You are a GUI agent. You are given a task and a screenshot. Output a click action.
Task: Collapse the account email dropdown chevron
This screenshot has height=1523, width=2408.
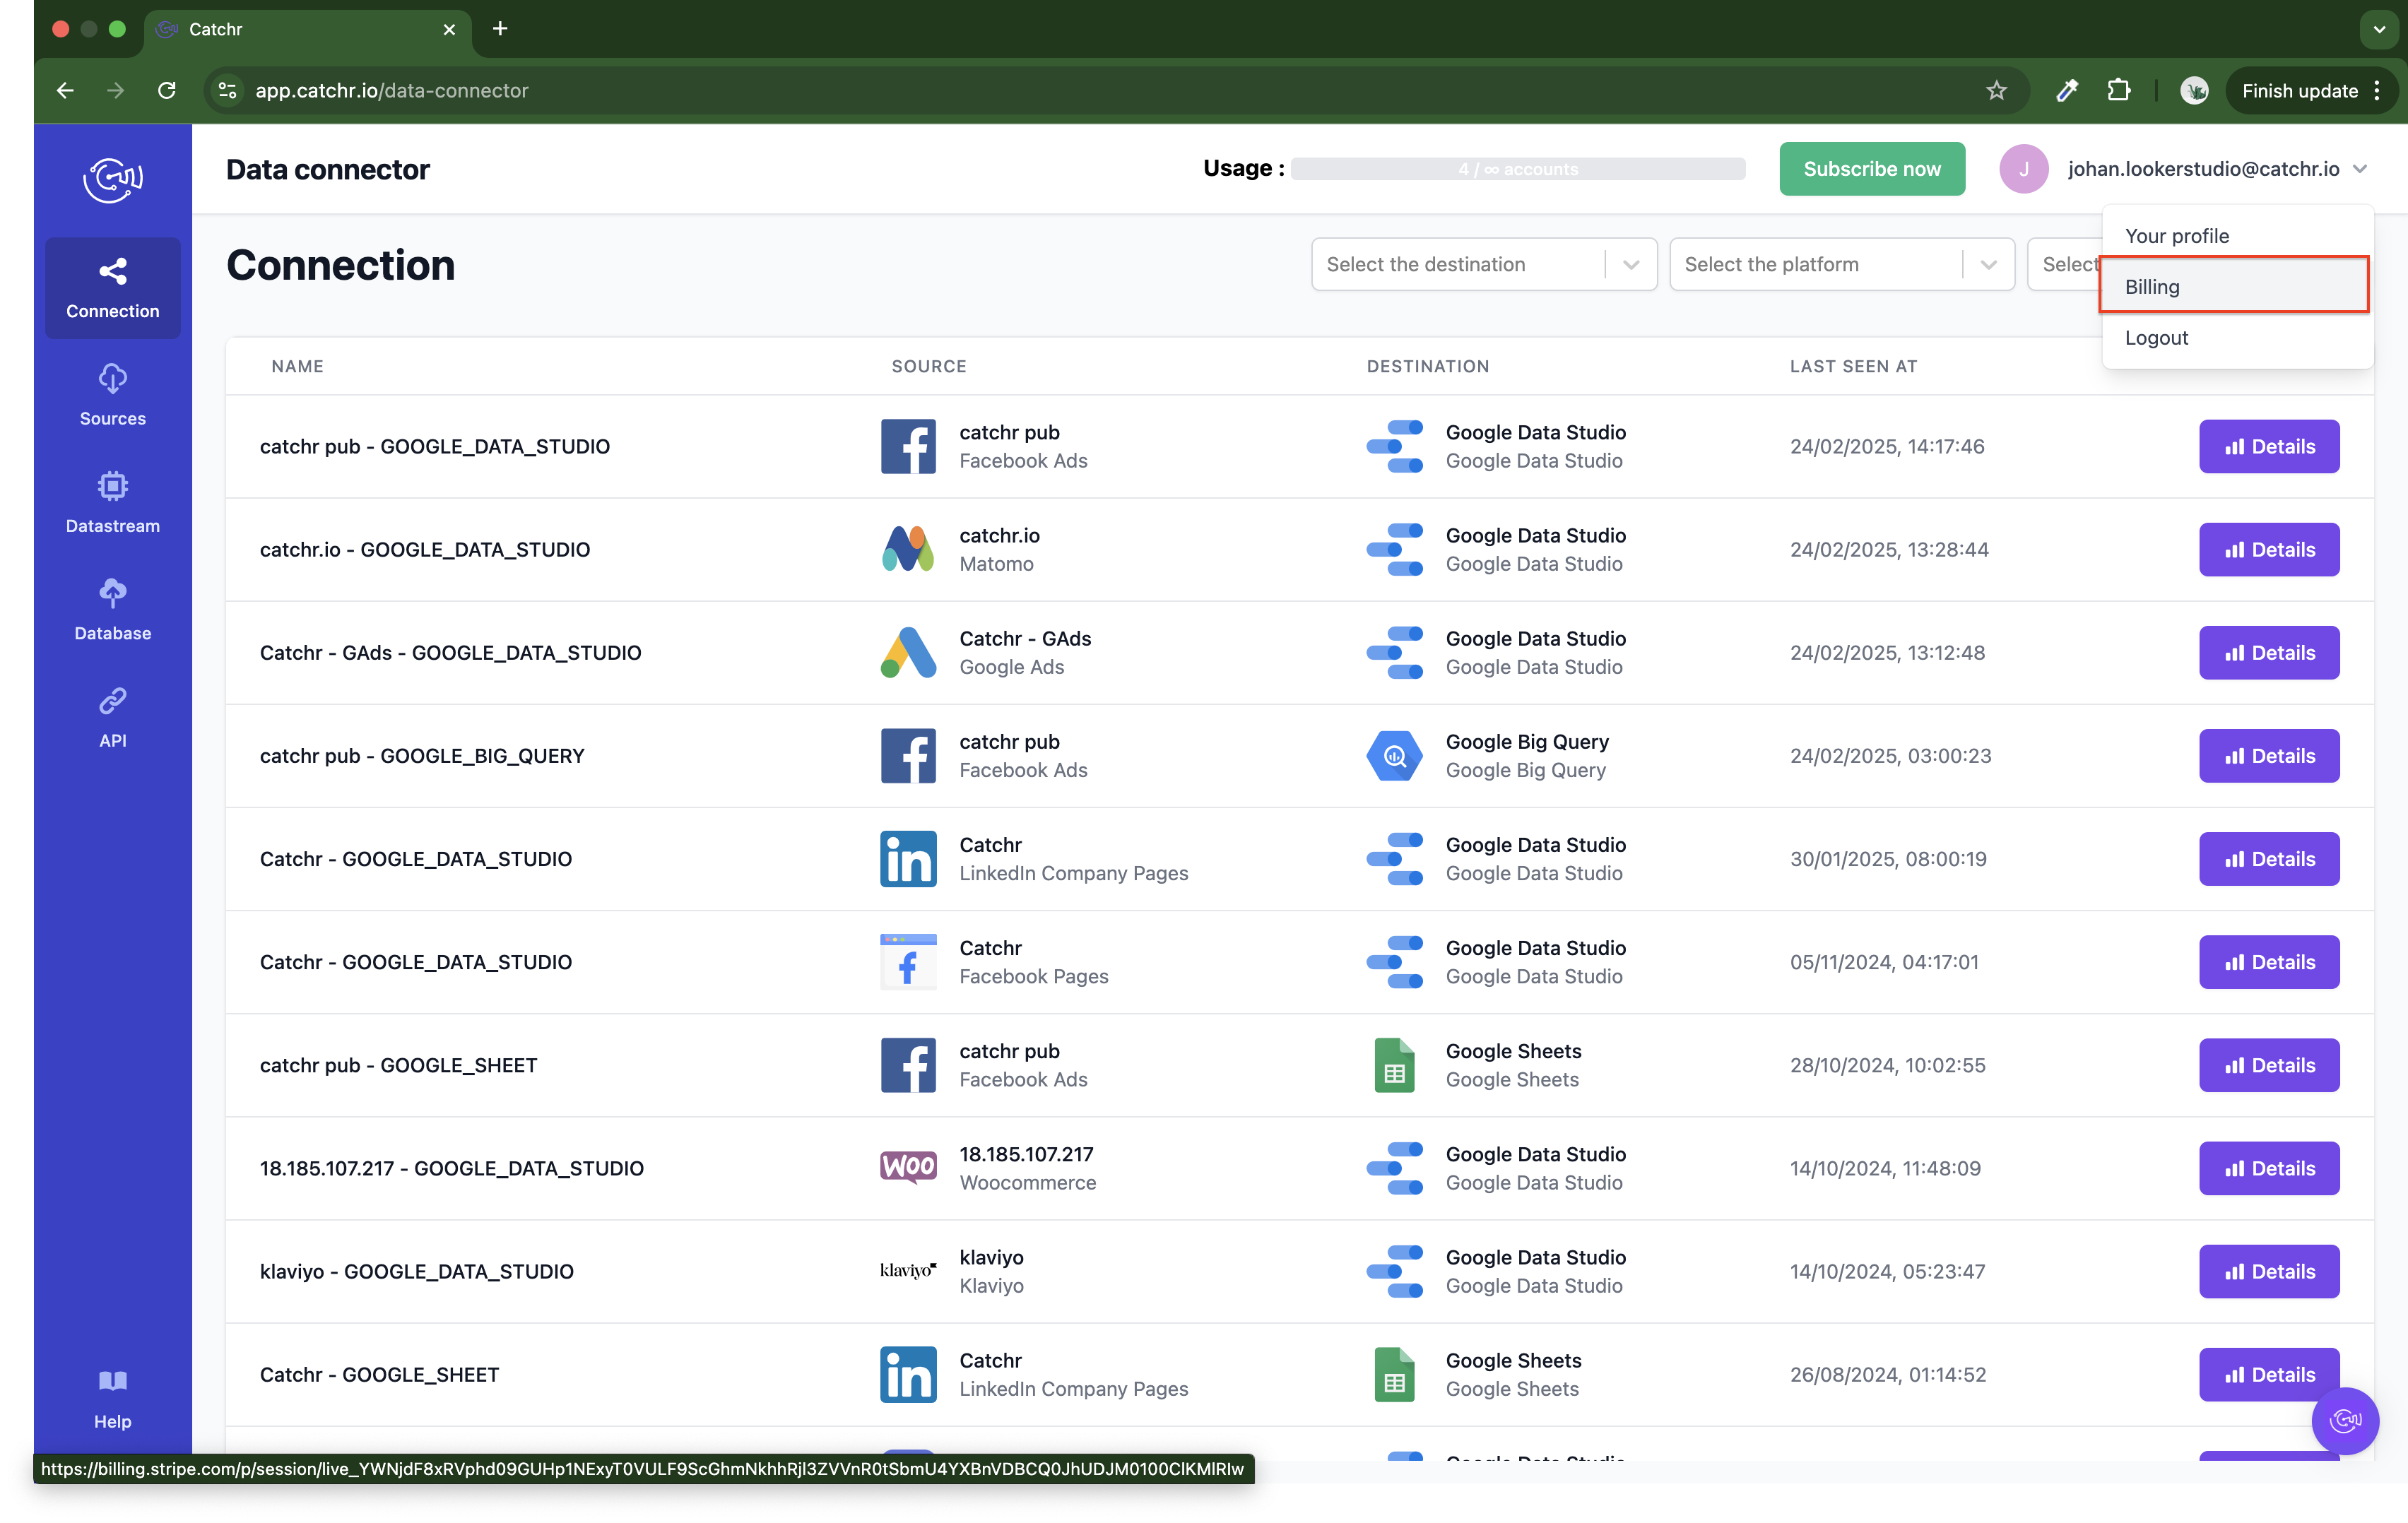[x=2360, y=169]
